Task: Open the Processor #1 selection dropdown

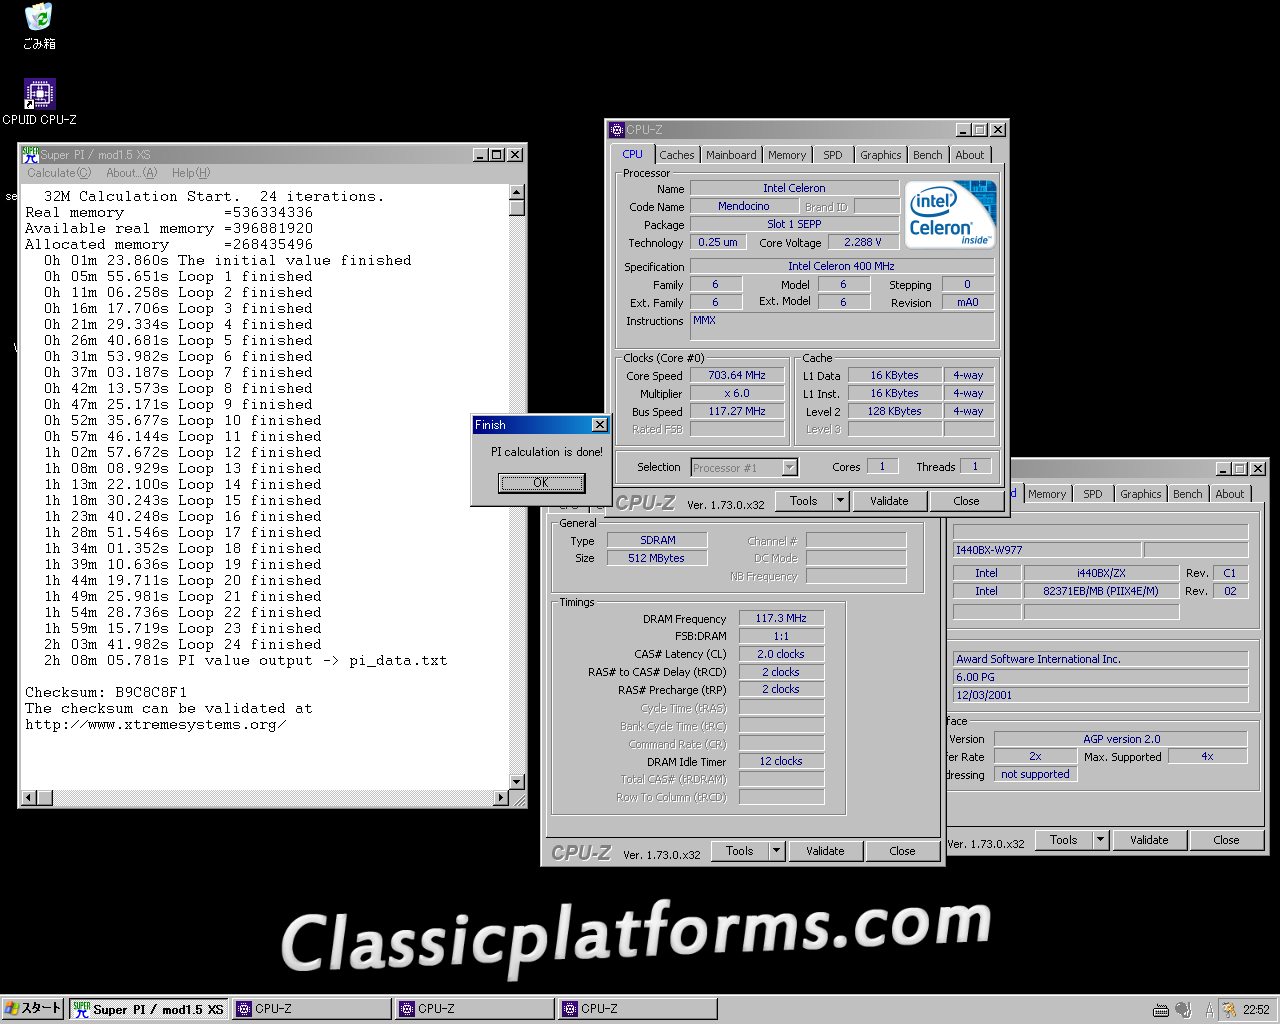Action: point(744,467)
